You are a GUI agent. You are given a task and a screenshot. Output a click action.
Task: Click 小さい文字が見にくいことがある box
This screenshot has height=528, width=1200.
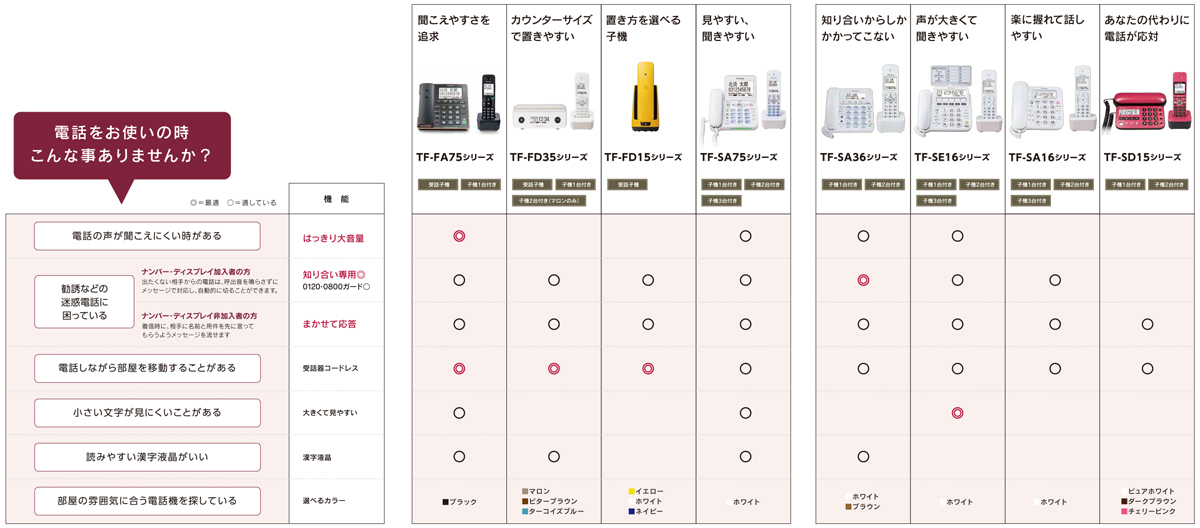click(147, 412)
